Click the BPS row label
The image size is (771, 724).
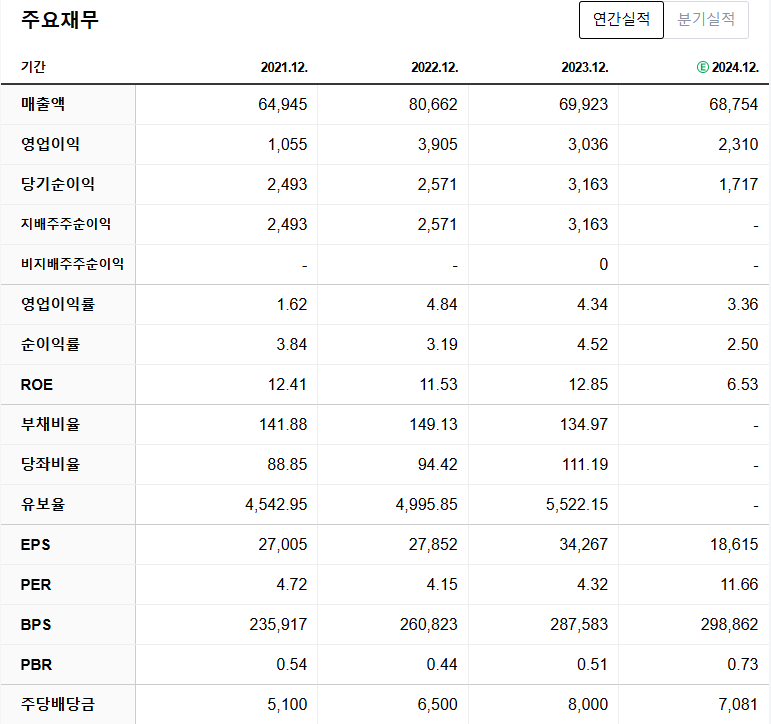pos(36,625)
